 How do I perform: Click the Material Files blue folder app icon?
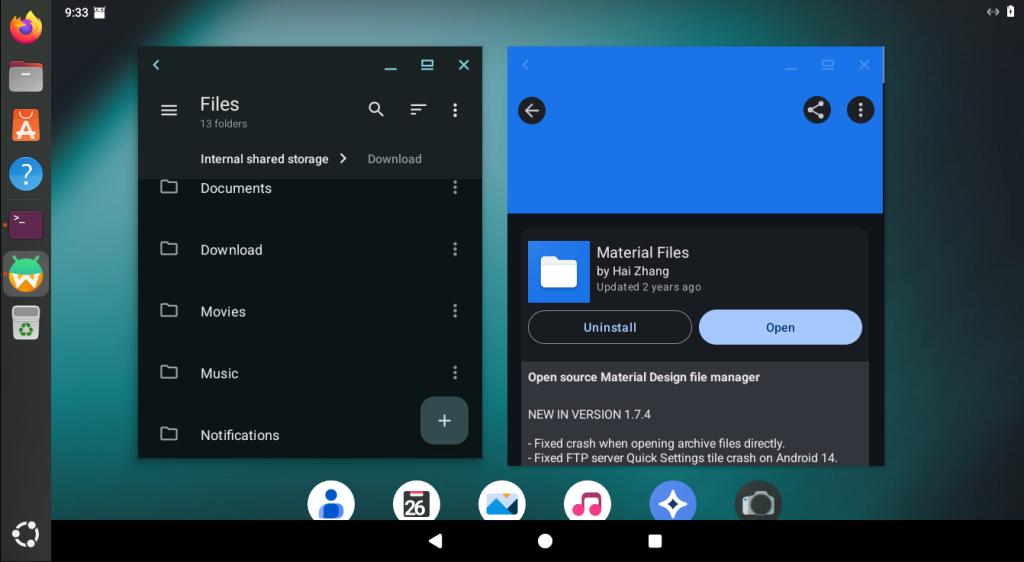pos(558,271)
